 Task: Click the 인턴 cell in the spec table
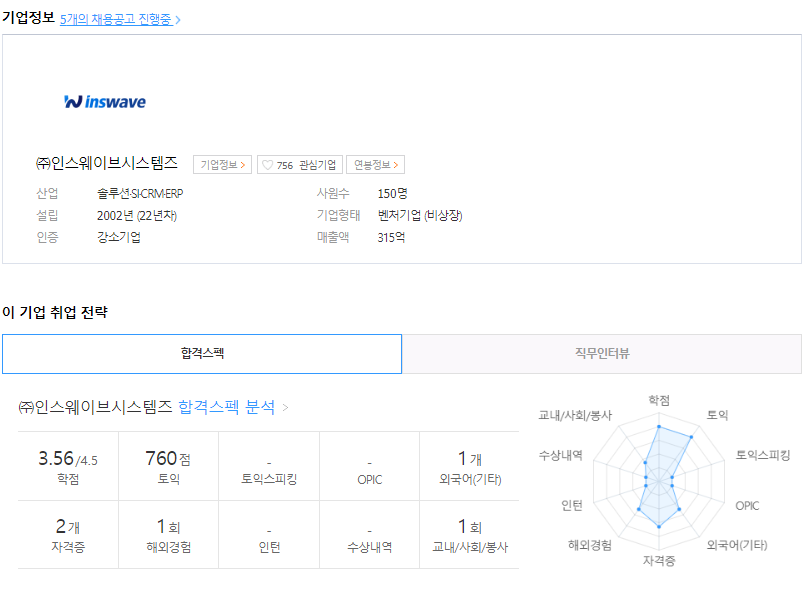(269, 535)
